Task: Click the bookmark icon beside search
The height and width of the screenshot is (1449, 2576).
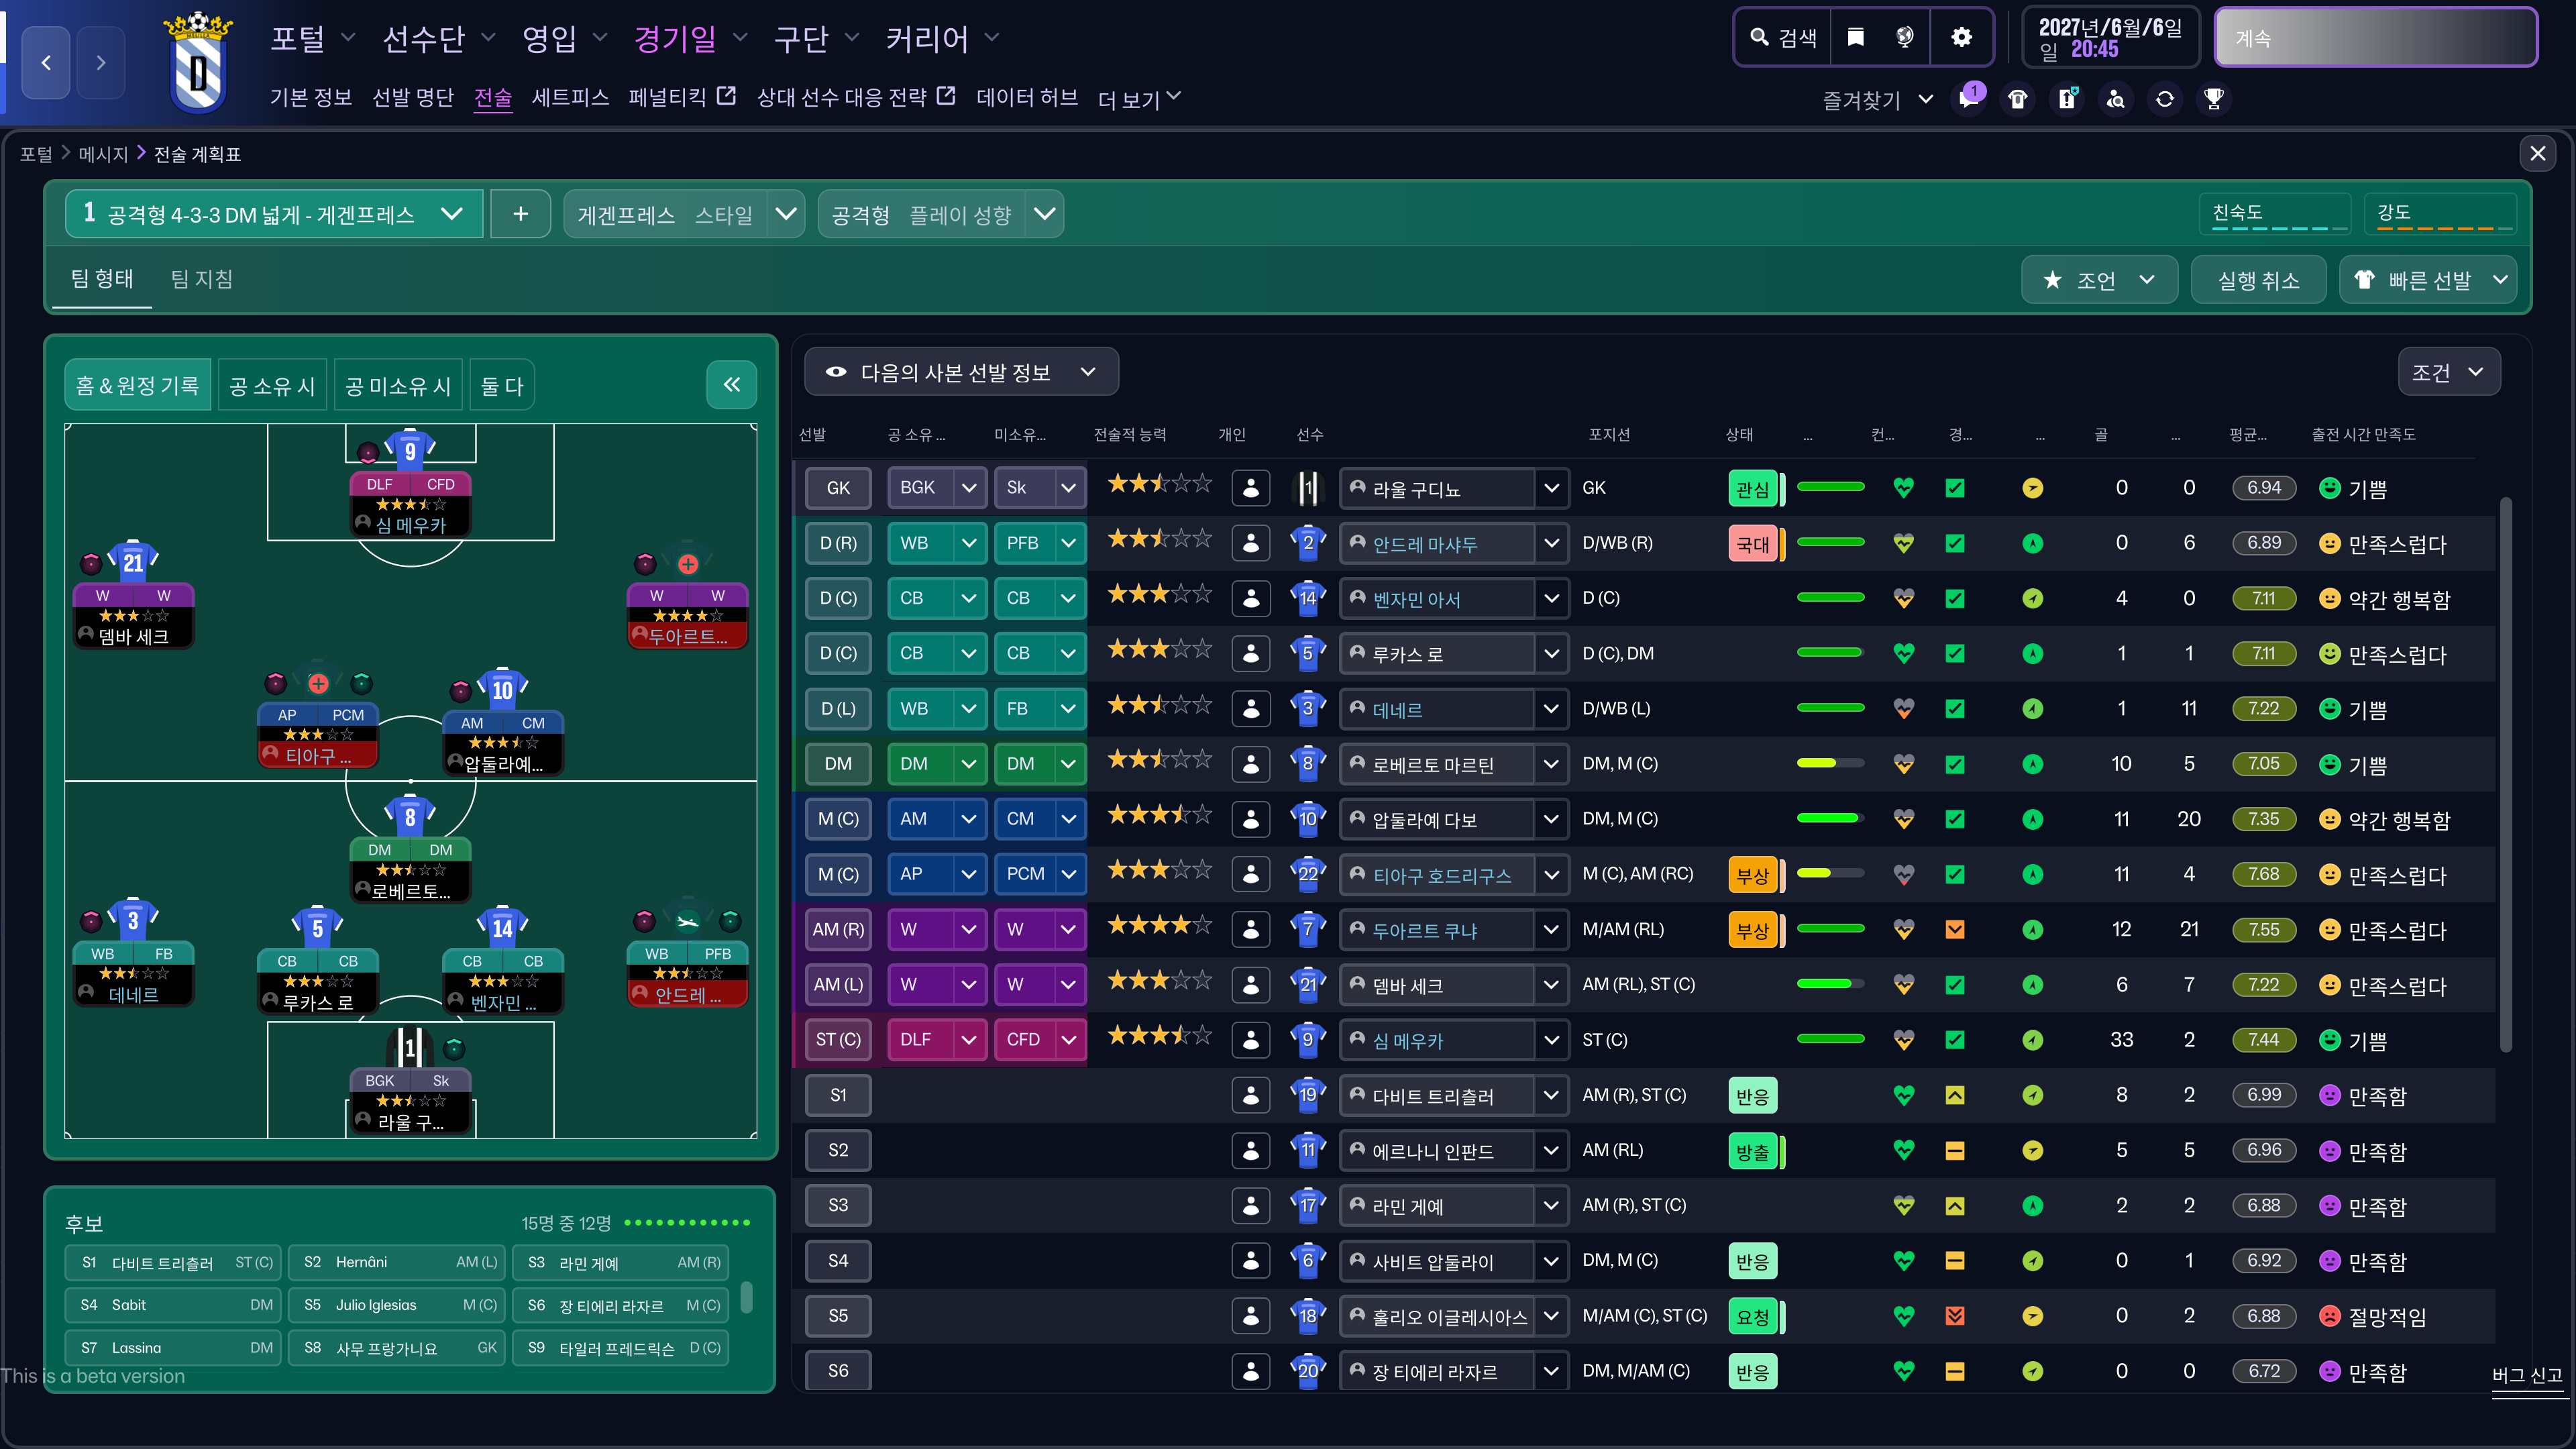Action: 1855,38
